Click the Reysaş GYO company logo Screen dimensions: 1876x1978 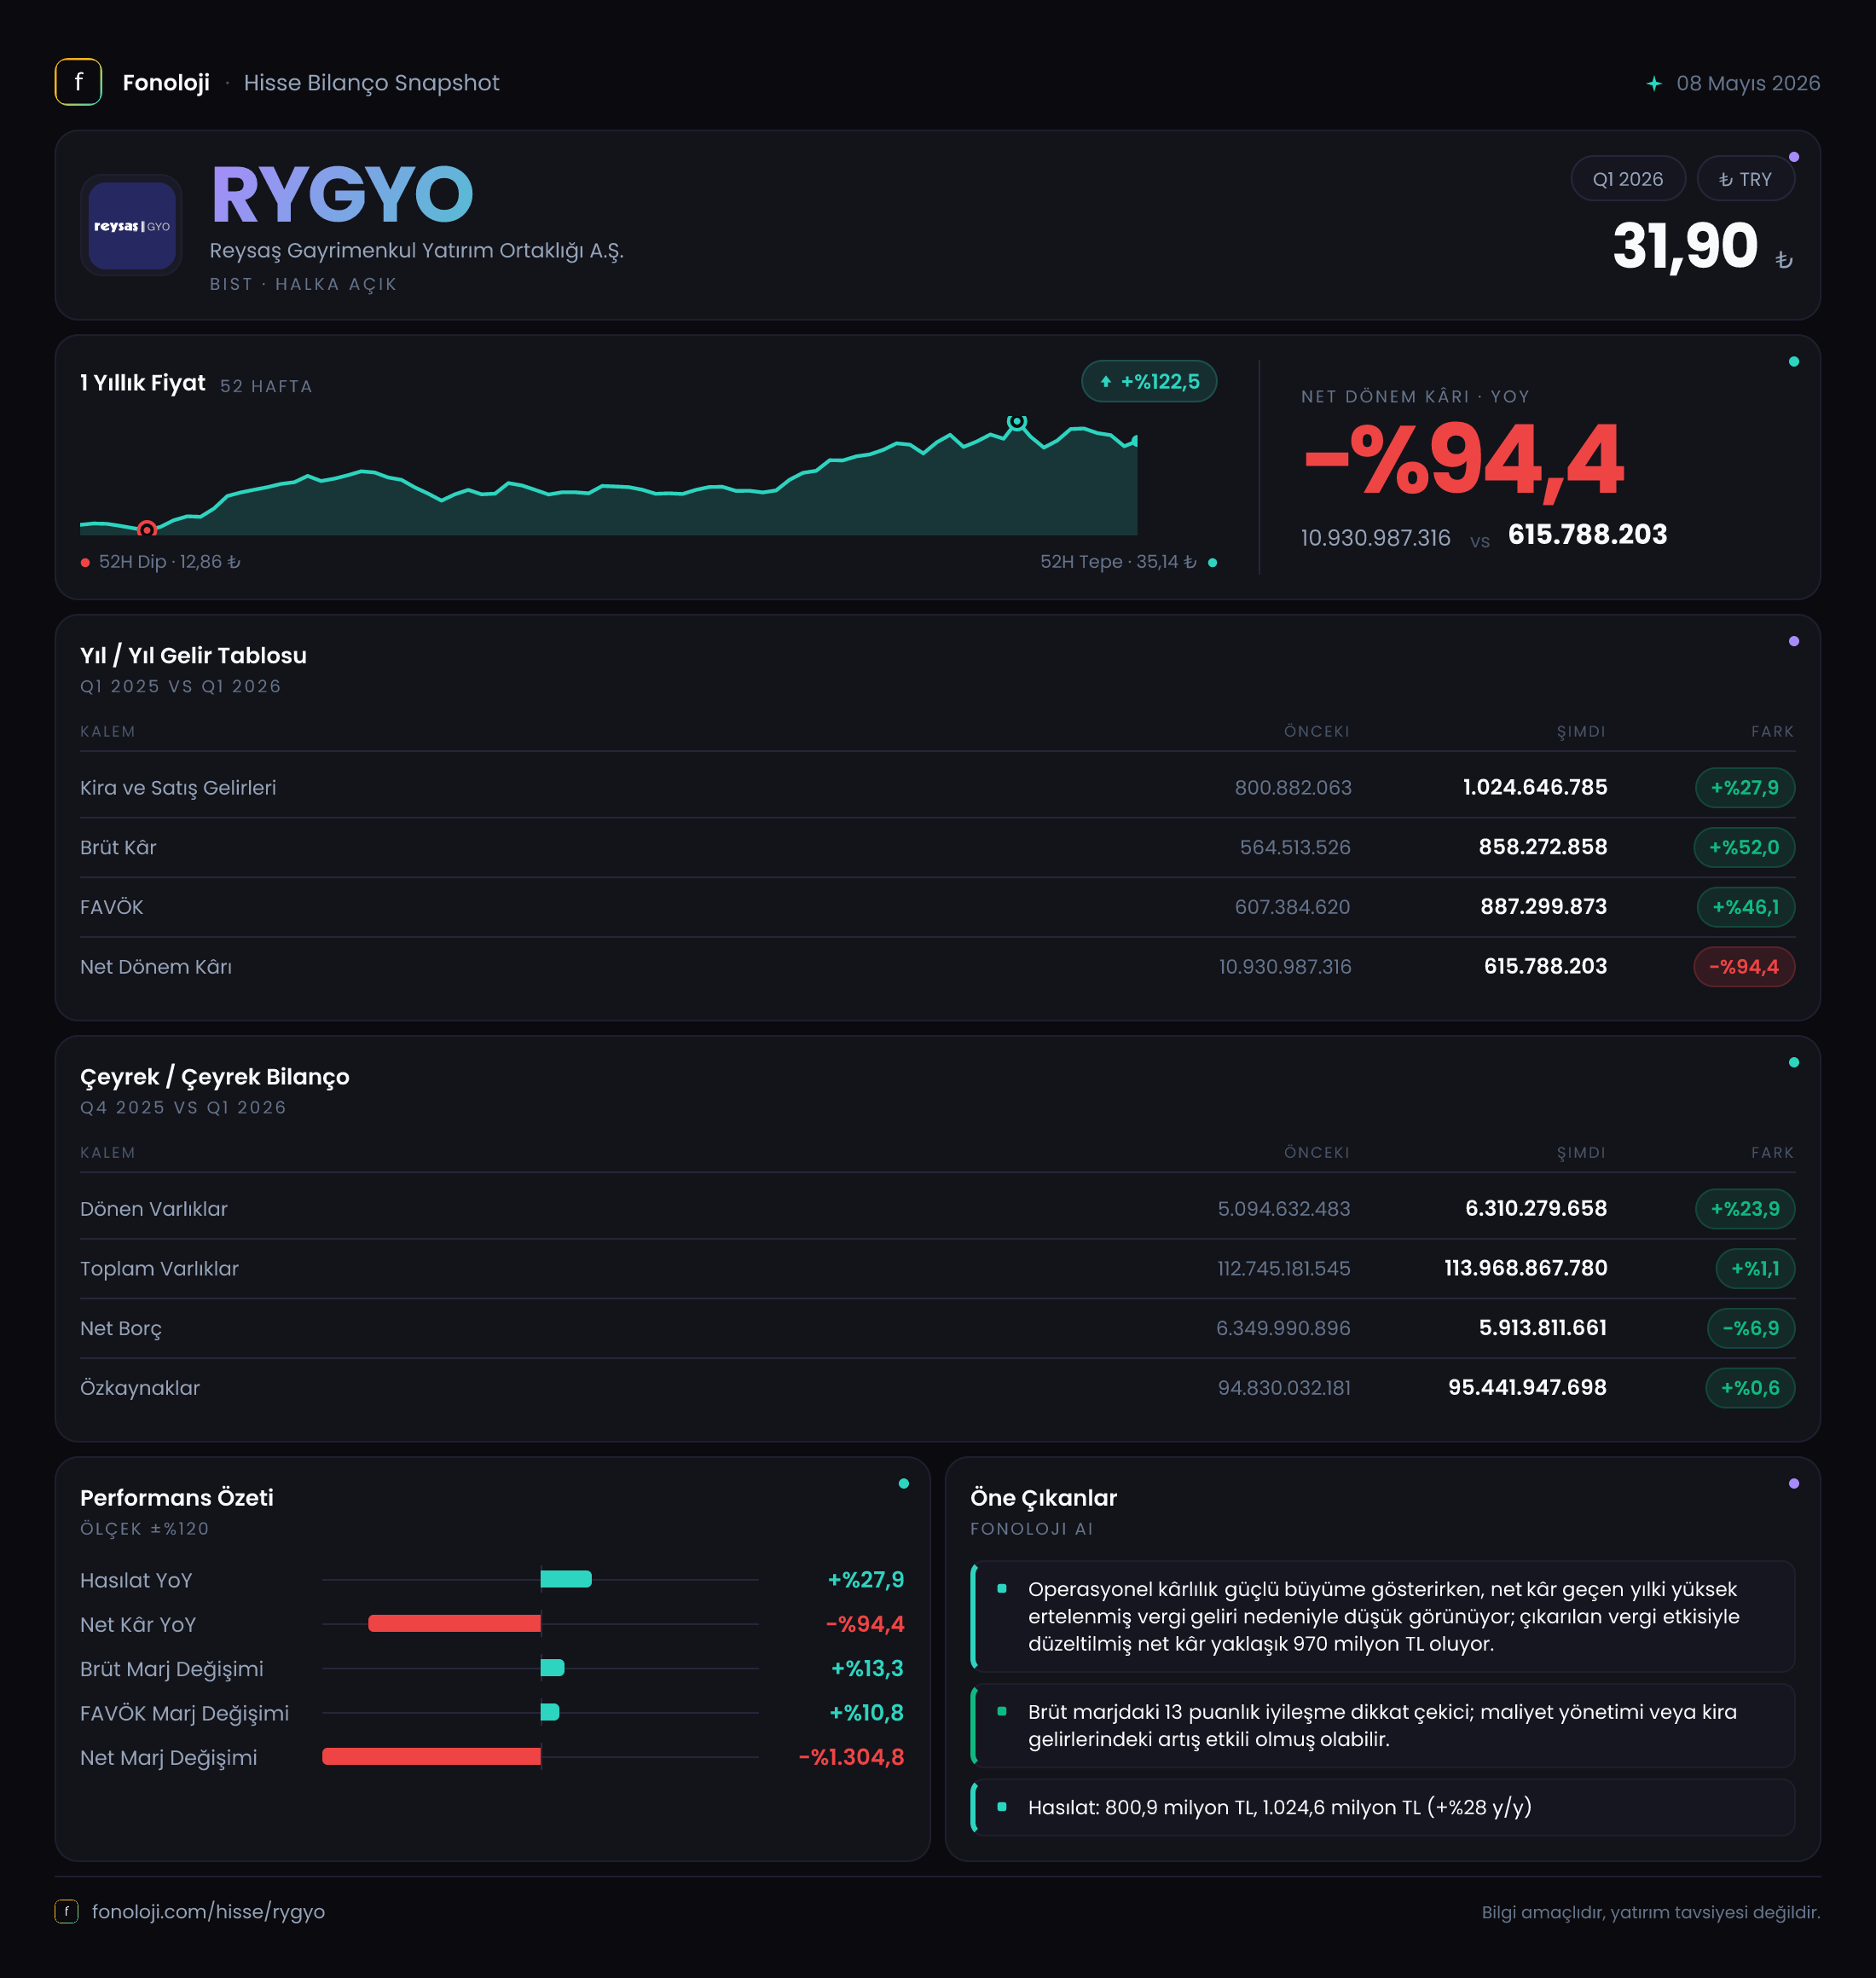pos(131,225)
